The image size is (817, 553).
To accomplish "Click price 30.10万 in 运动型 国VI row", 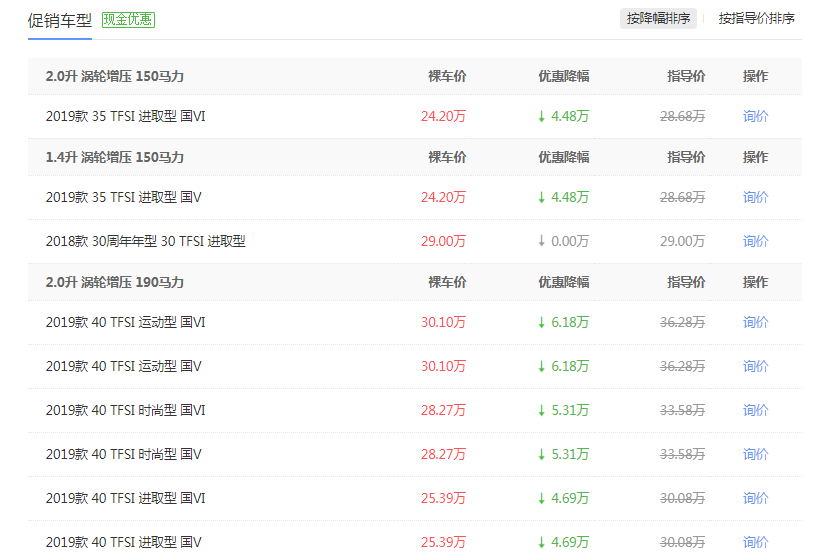I will (x=443, y=323).
